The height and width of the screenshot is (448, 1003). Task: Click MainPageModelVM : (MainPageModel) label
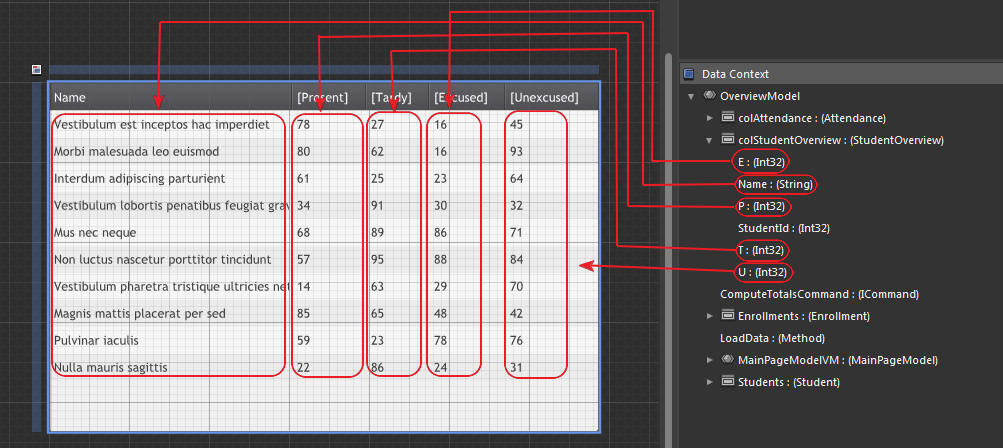click(838, 360)
